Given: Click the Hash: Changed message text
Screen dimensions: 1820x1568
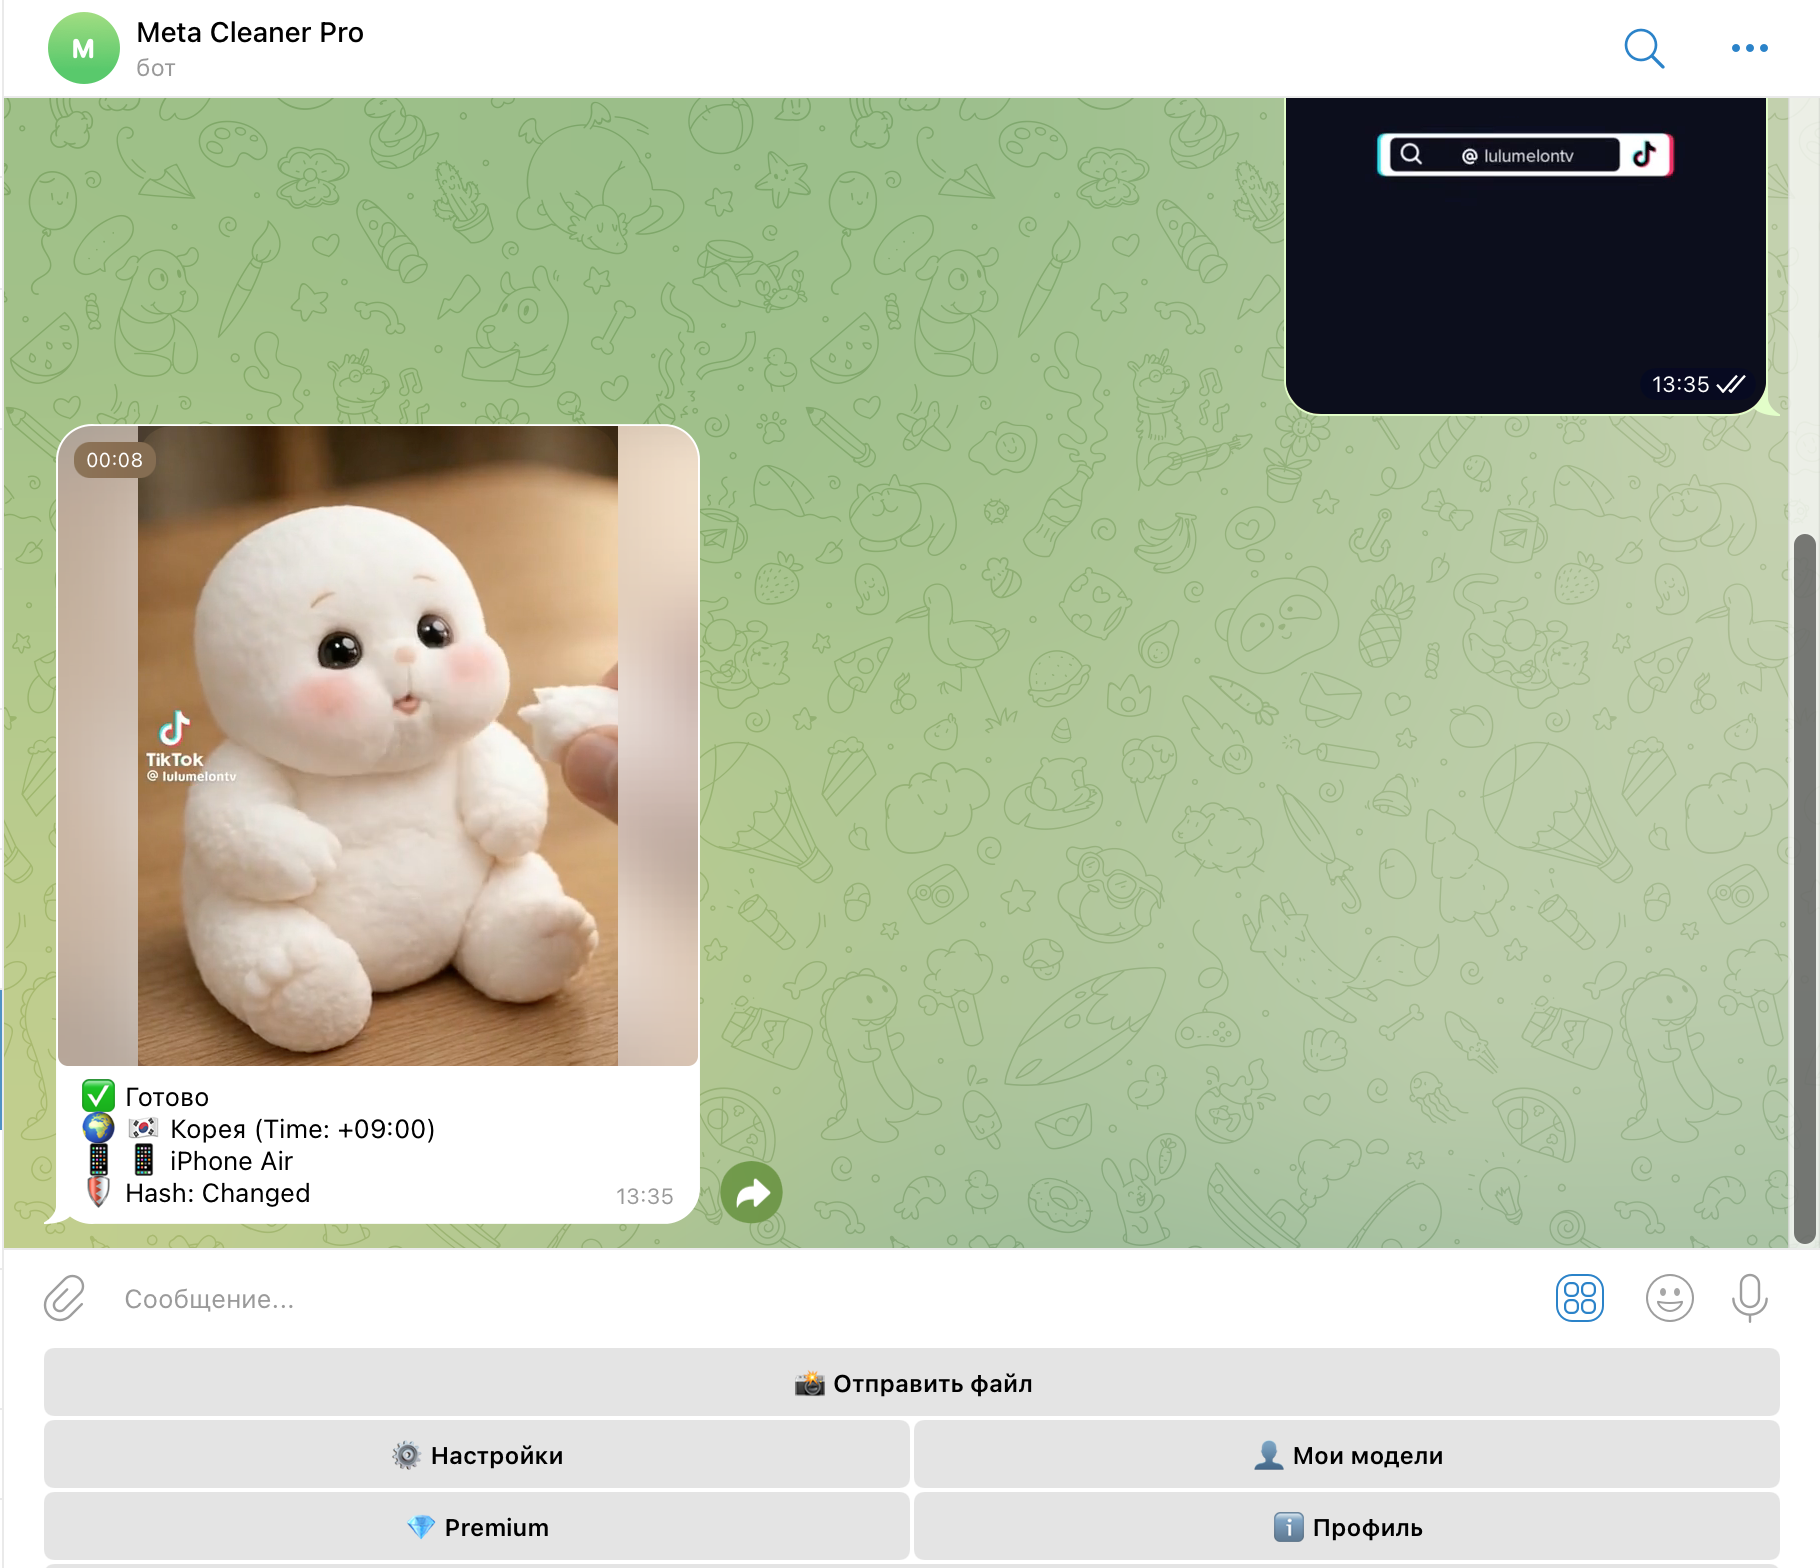Looking at the screenshot, I should pos(218,1193).
